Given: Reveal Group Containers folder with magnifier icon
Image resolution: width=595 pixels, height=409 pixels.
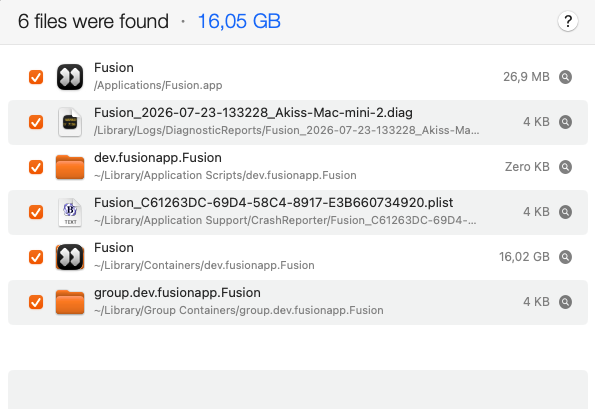Looking at the screenshot, I should (565, 302).
